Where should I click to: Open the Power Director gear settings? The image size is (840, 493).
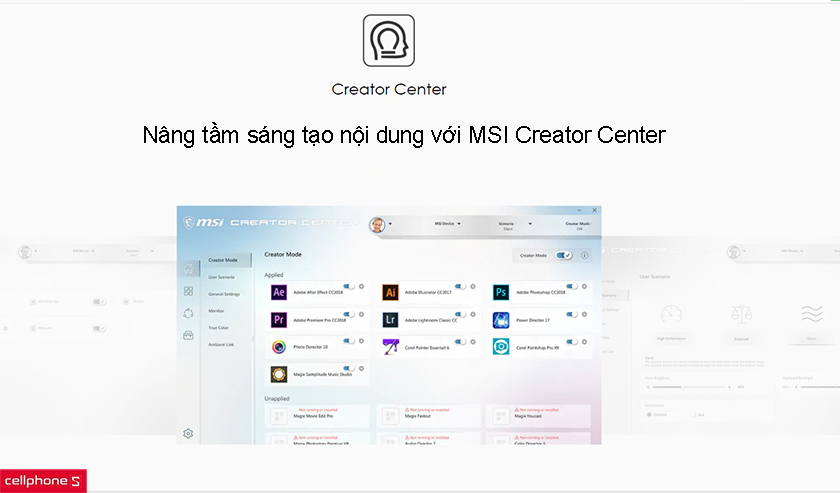click(584, 314)
